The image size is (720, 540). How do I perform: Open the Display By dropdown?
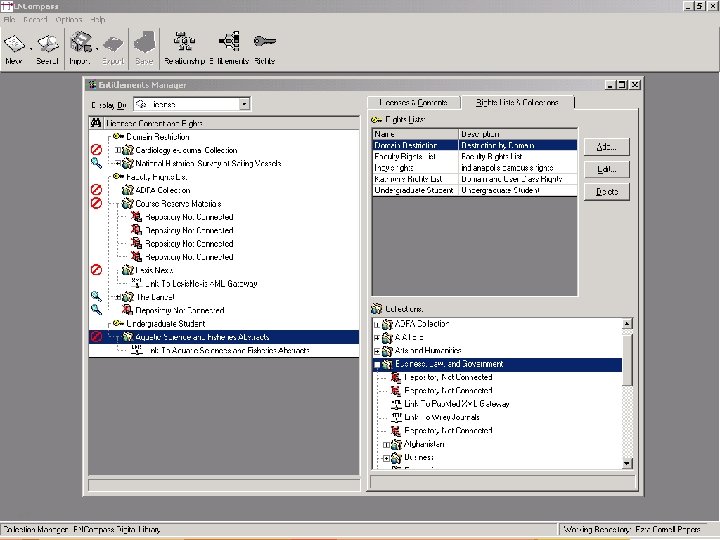(244, 104)
